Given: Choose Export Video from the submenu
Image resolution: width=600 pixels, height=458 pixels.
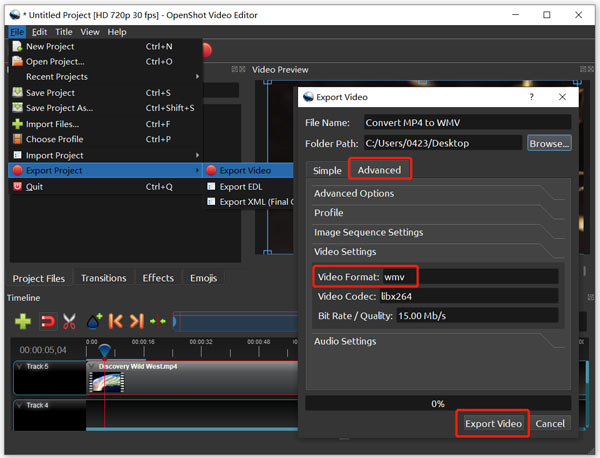Looking at the screenshot, I should tap(248, 170).
